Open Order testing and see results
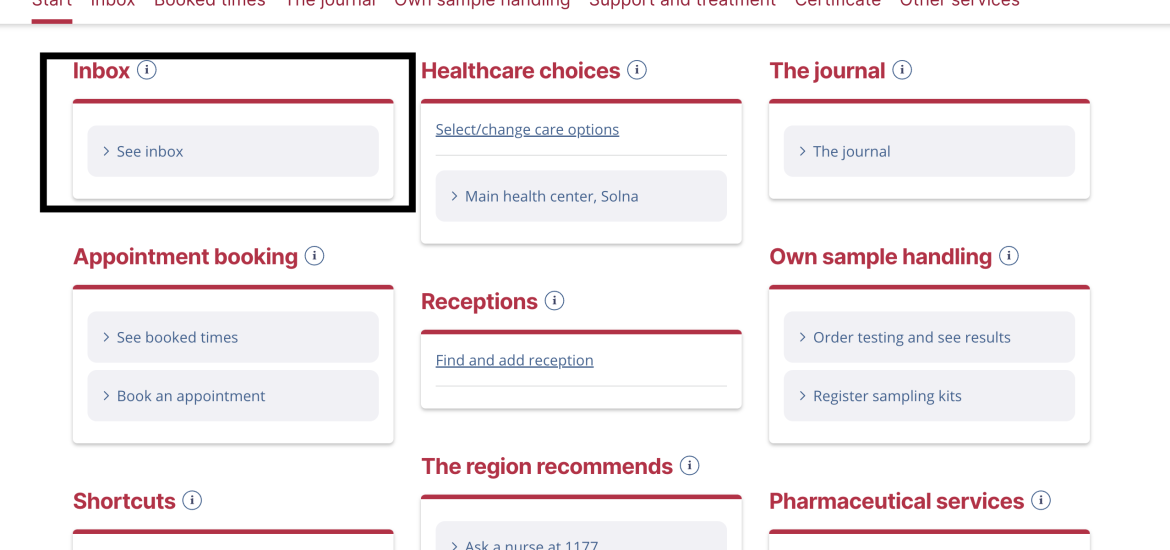Image resolution: width=1170 pixels, height=550 pixels. (x=929, y=337)
